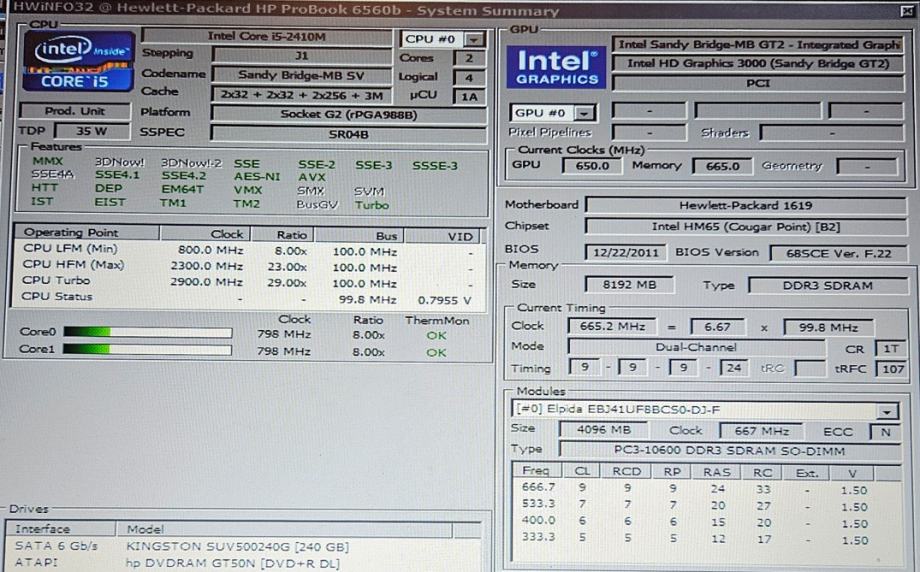Click the Cores count field

[469, 58]
